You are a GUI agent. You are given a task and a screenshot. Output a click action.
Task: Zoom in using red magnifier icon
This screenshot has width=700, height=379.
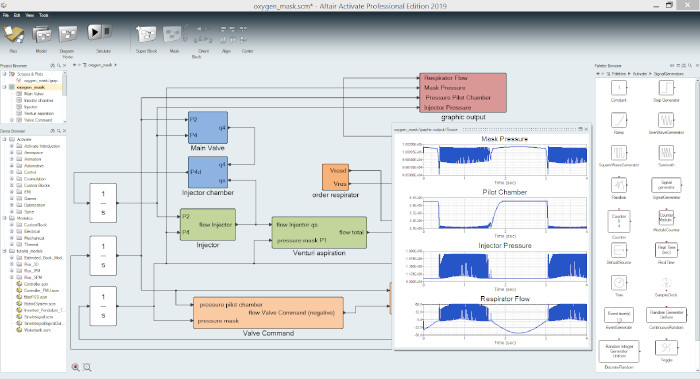(75, 367)
